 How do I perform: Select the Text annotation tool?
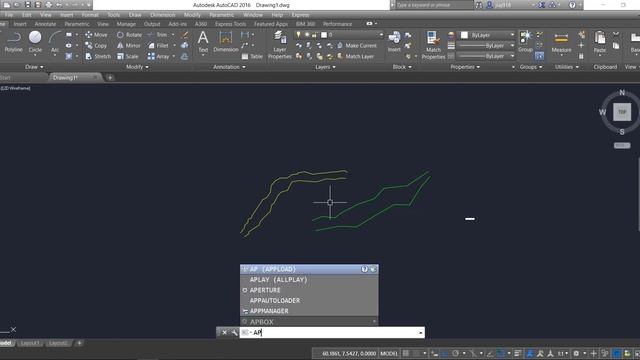pos(203,42)
